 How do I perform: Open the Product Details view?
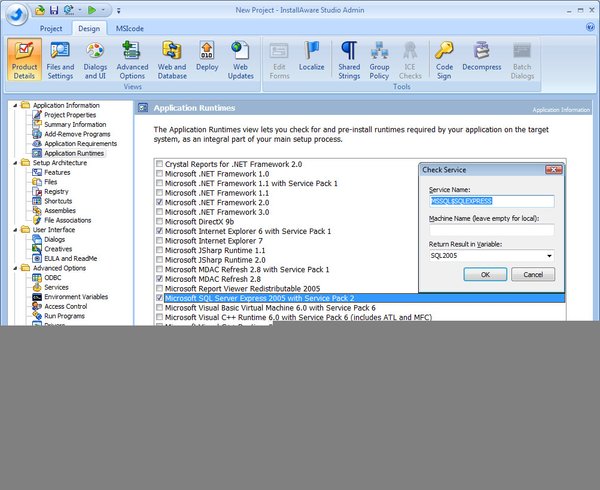tap(24, 60)
